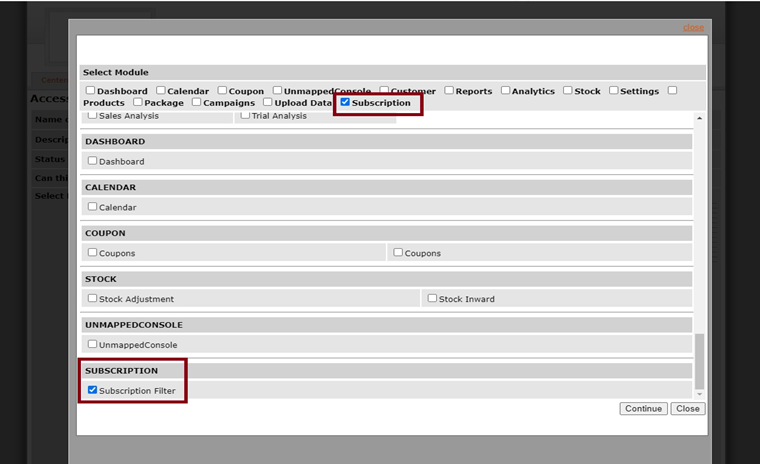Check Dashboard under the DASHBOARD section
760x464 pixels.
click(92, 160)
